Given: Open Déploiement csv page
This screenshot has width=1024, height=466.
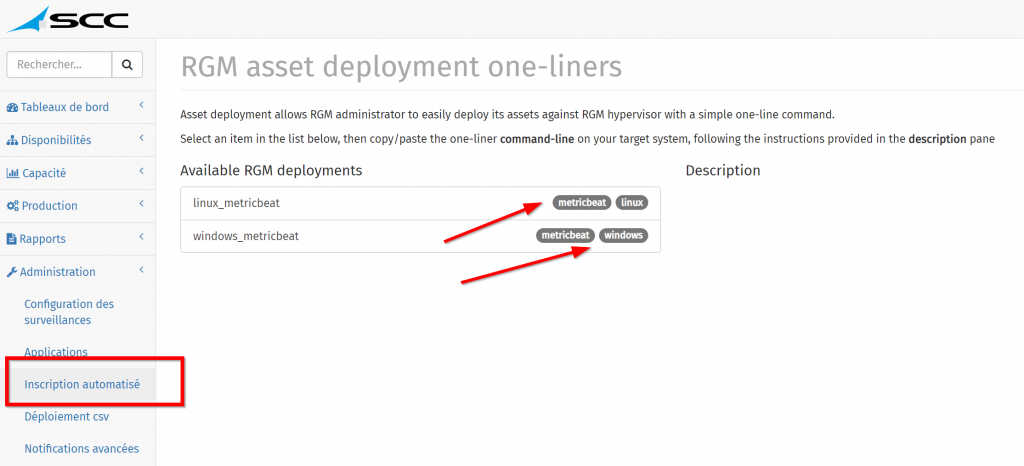Looking at the screenshot, I should click(67, 416).
